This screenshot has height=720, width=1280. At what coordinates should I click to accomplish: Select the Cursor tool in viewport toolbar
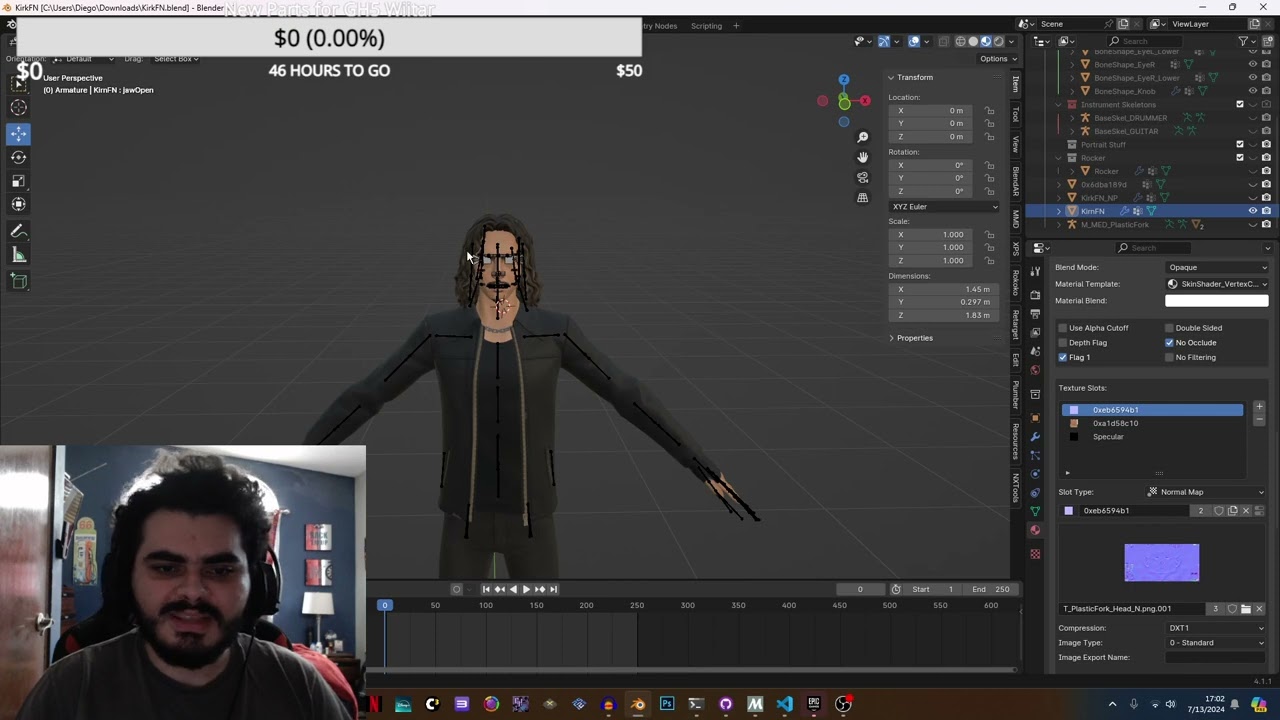tap(19, 107)
